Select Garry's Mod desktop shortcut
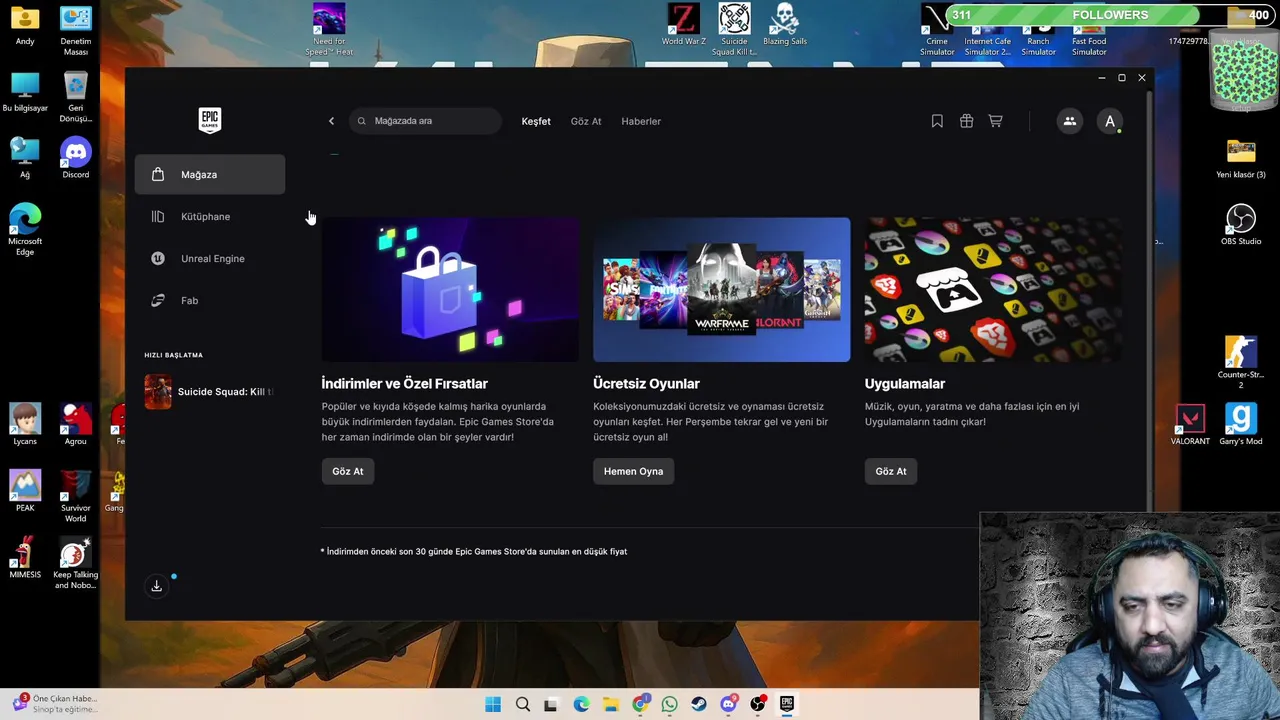The height and width of the screenshot is (720, 1280). [x=1241, y=425]
